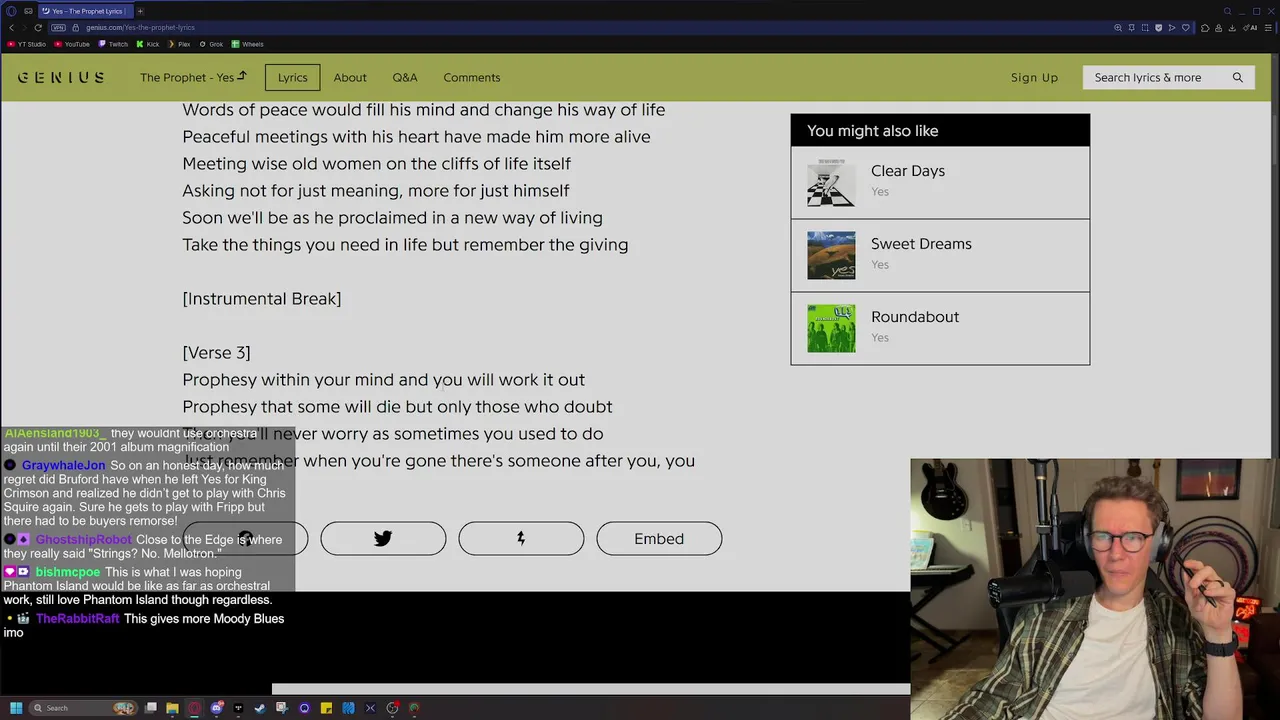Viewport: 1280px width, 720px height.
Task: Open the easy setup sliders icon
Action: (x=1268, y=28)
